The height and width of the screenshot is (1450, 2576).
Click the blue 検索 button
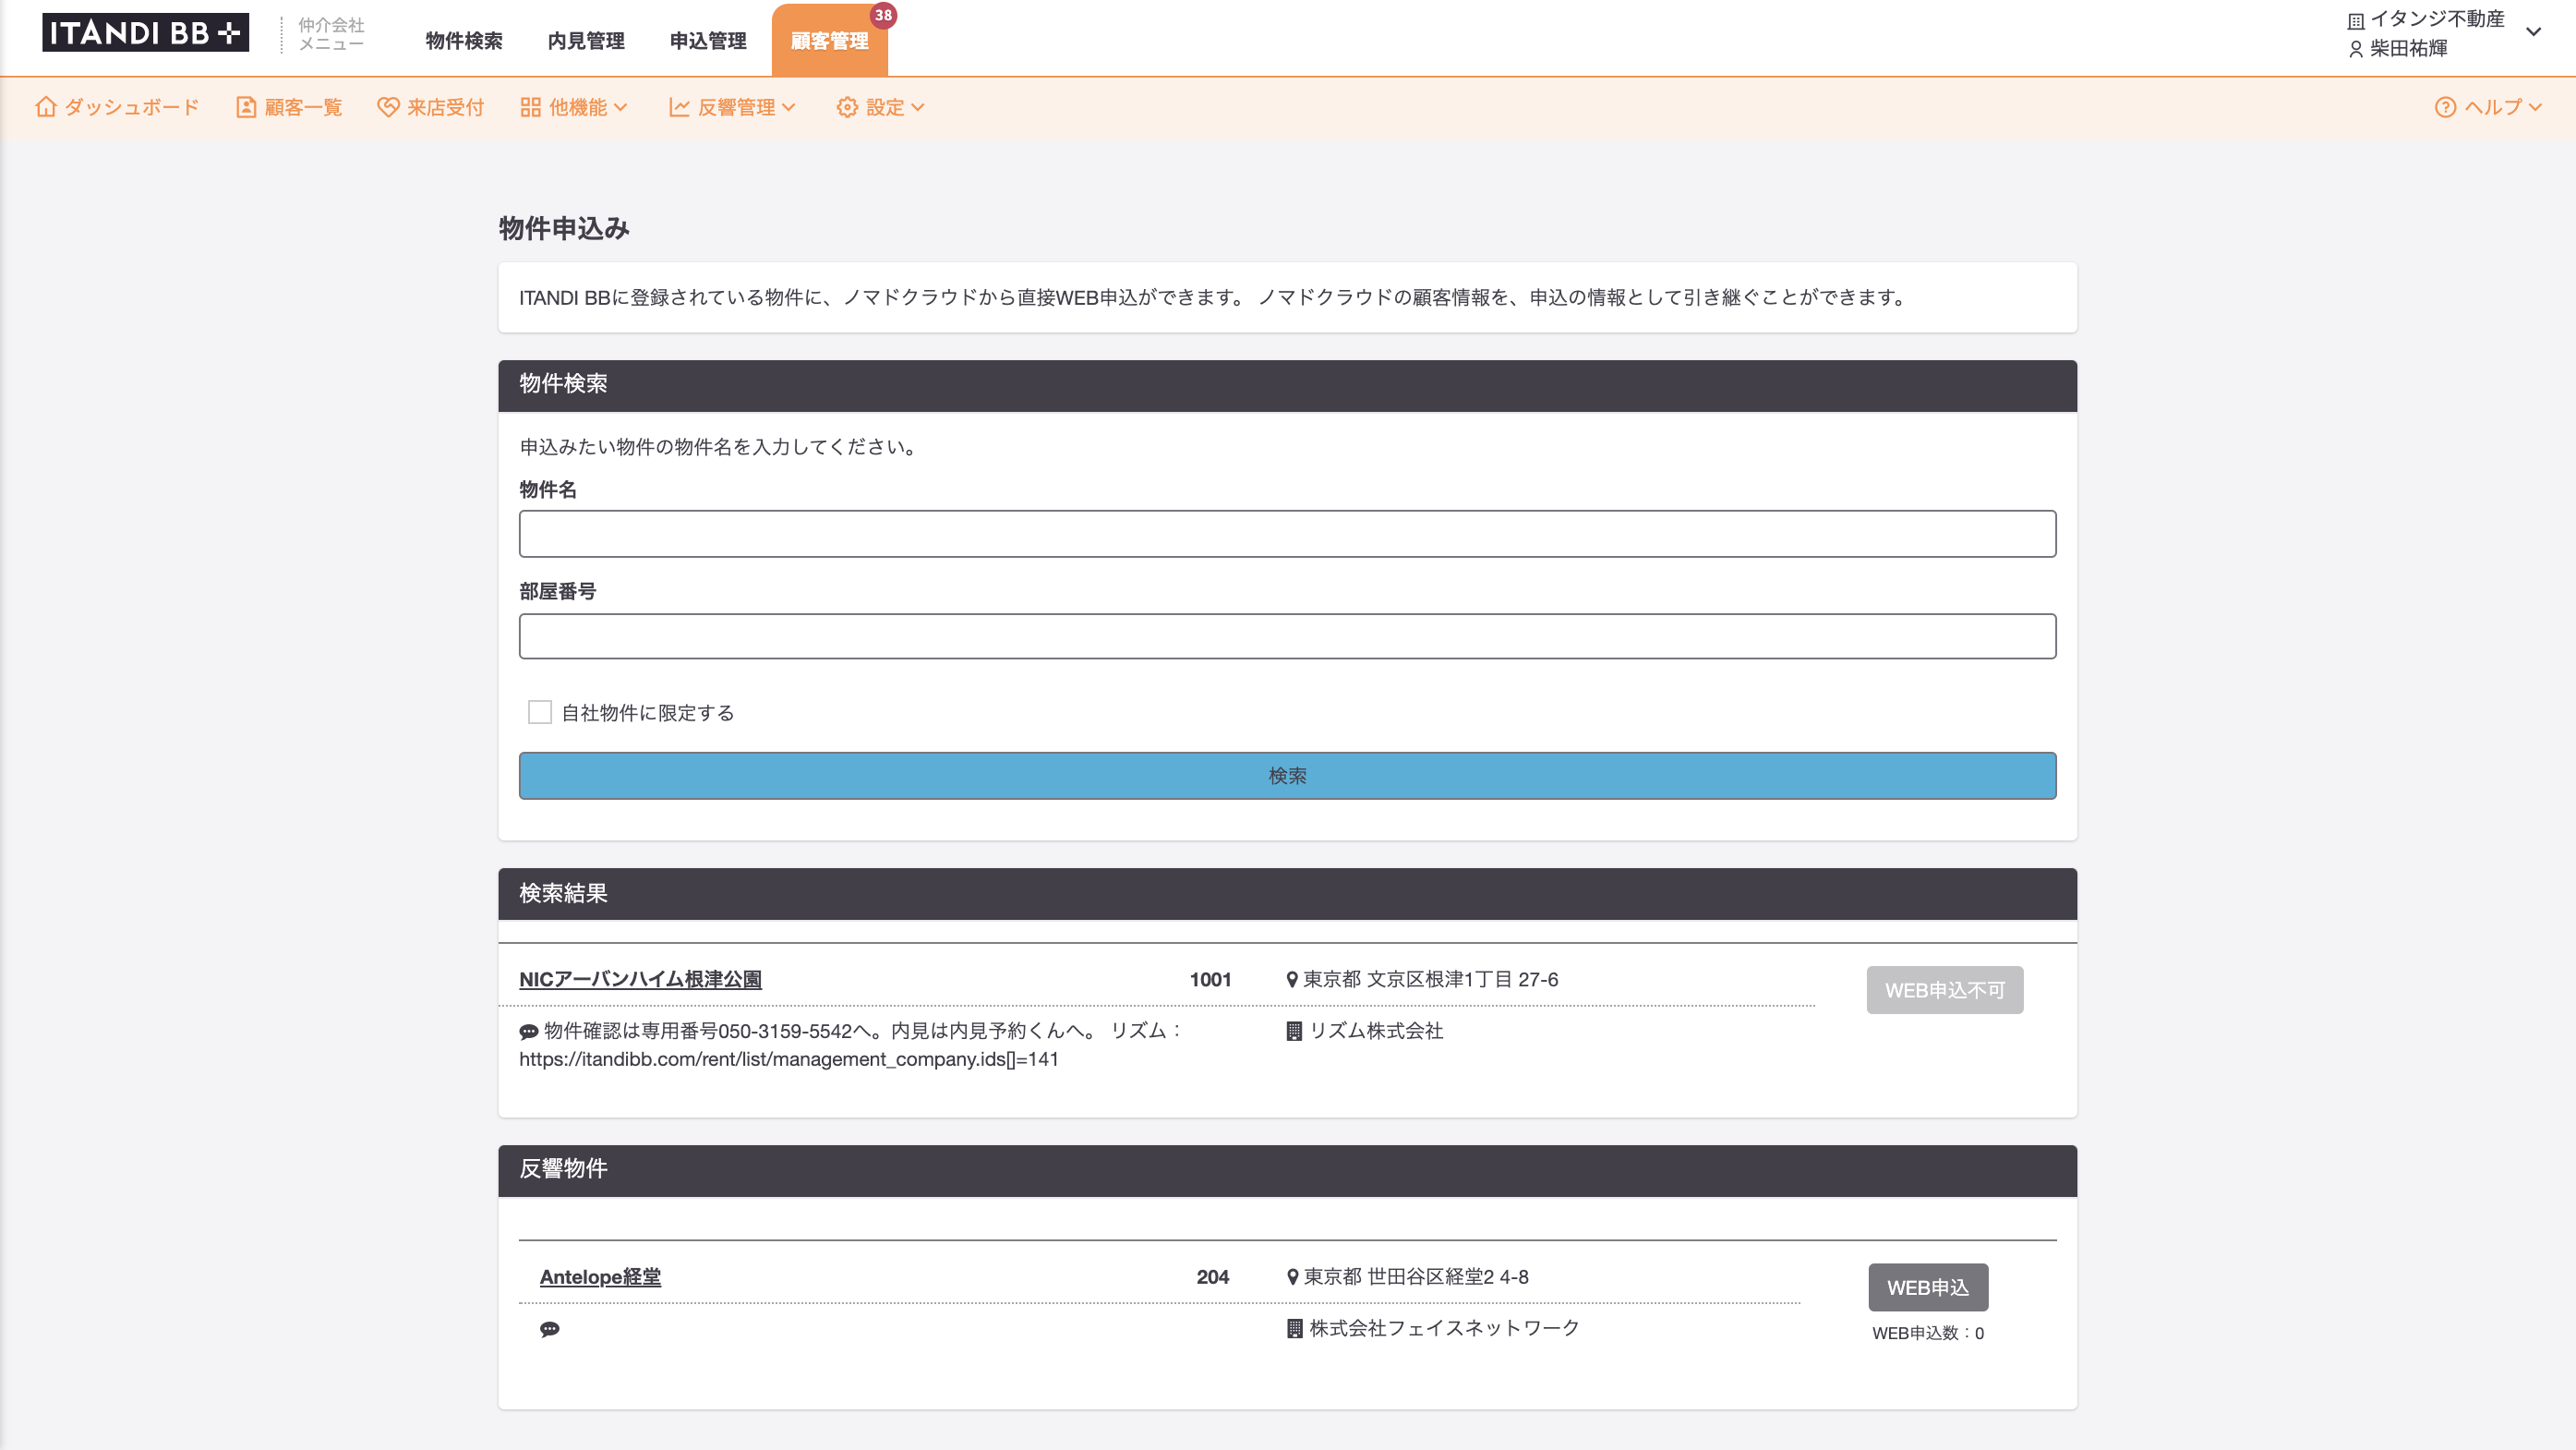click(x=1287, y=776)
